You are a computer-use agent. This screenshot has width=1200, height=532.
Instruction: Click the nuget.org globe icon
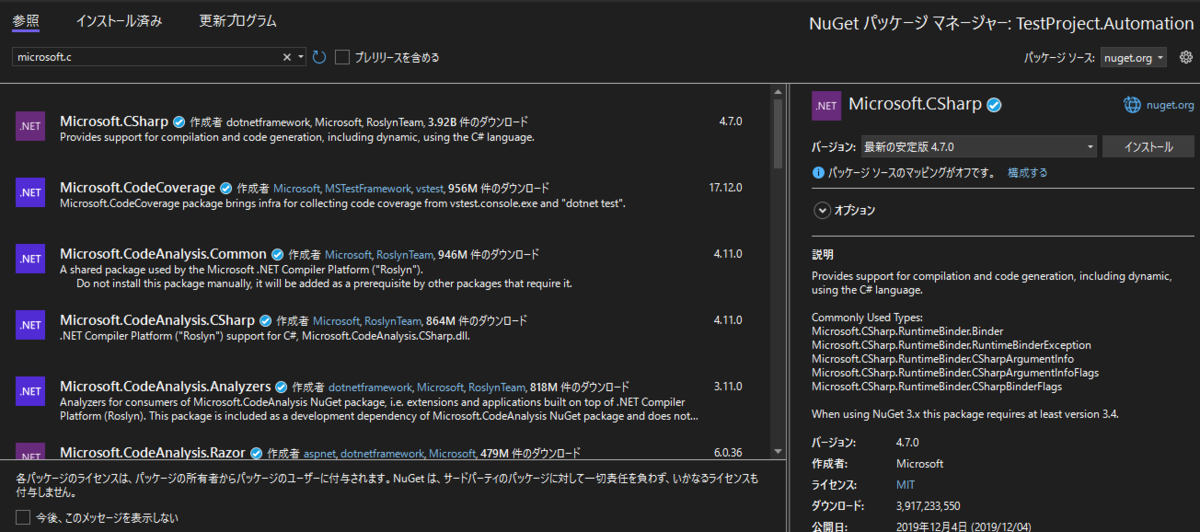click(x=1131, y=104)
